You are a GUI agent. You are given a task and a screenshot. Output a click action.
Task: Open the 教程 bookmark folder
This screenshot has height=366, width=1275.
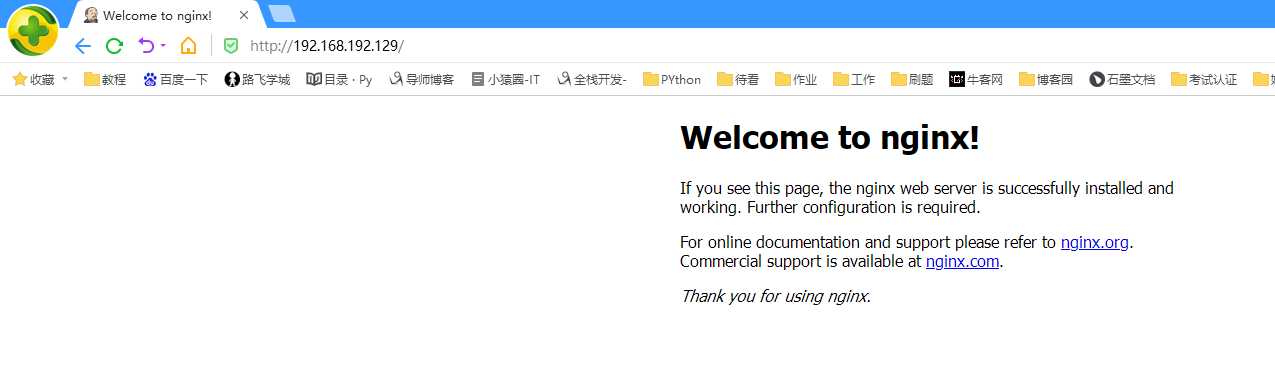pos(105,79)
